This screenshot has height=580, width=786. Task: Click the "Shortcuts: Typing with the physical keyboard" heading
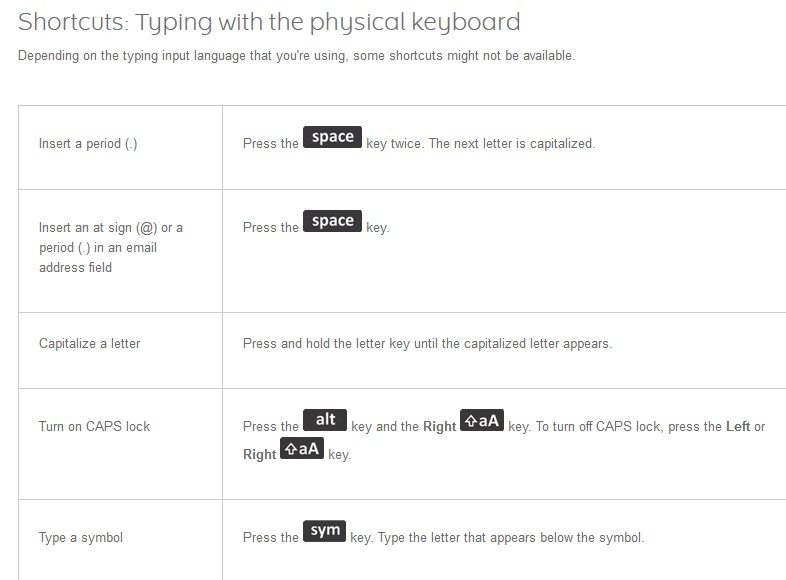(x=269, y=21)
